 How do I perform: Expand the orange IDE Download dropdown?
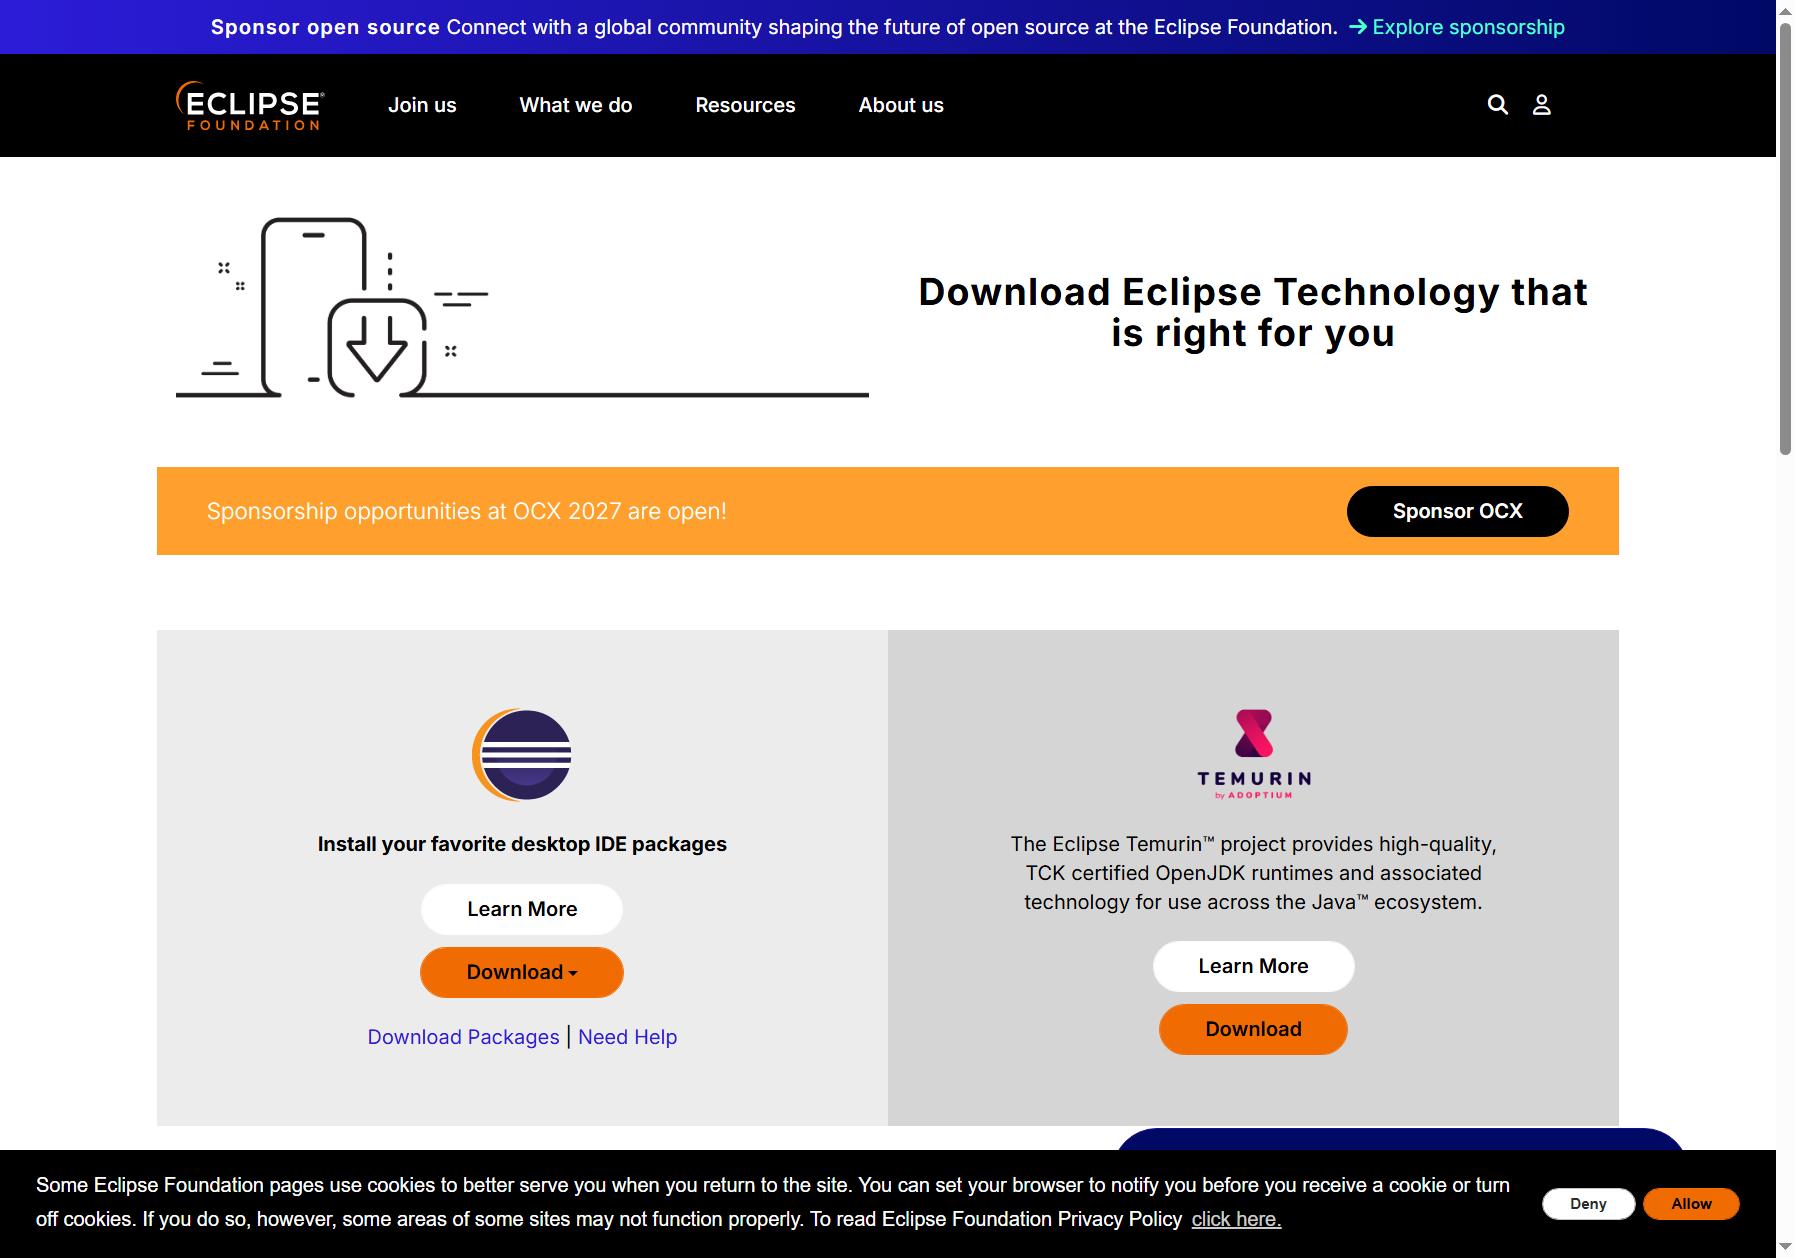click(x=522, y=972)
